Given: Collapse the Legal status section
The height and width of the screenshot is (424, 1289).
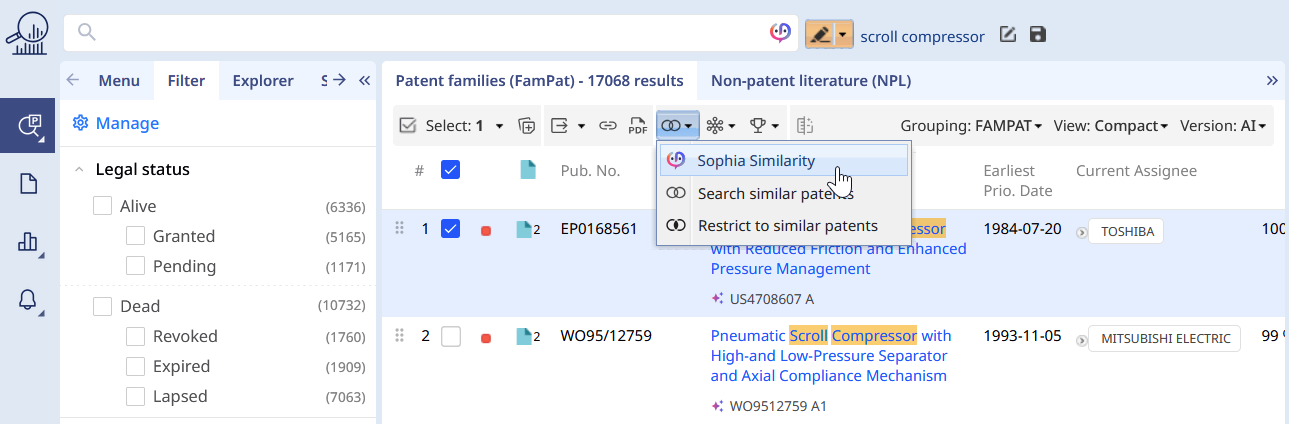Looking at the screenshot, I should [79, 170].
